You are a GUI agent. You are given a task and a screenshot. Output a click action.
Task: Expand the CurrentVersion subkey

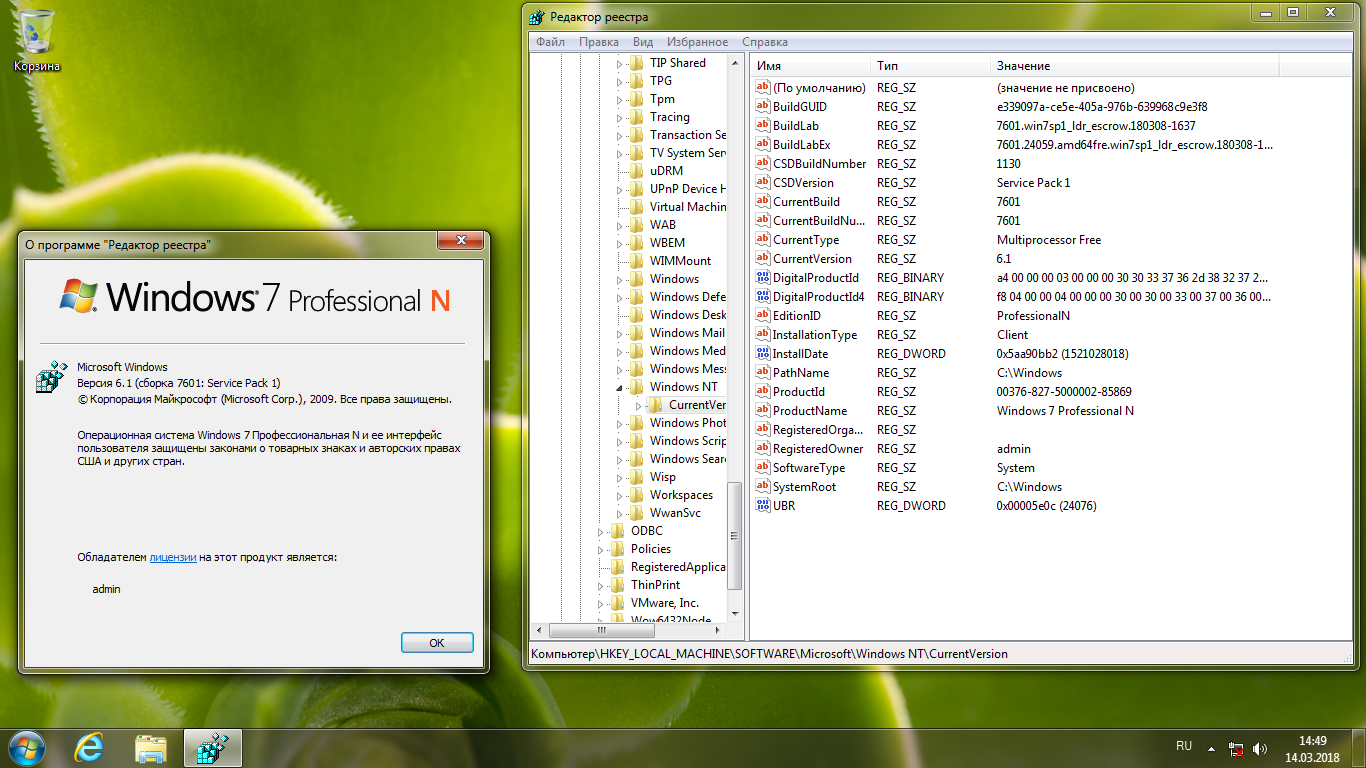click(637, 405)
